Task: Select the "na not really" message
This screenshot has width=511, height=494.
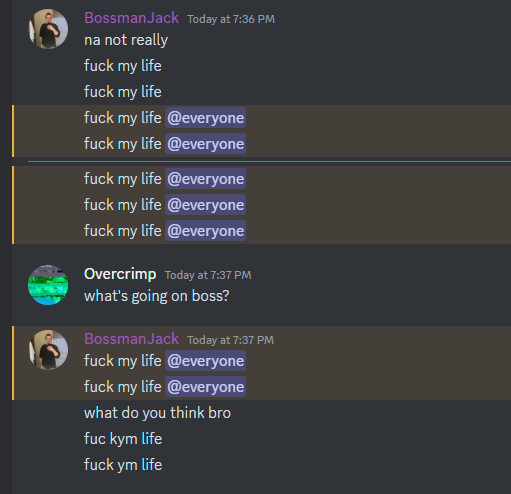Action: point(126,40)
